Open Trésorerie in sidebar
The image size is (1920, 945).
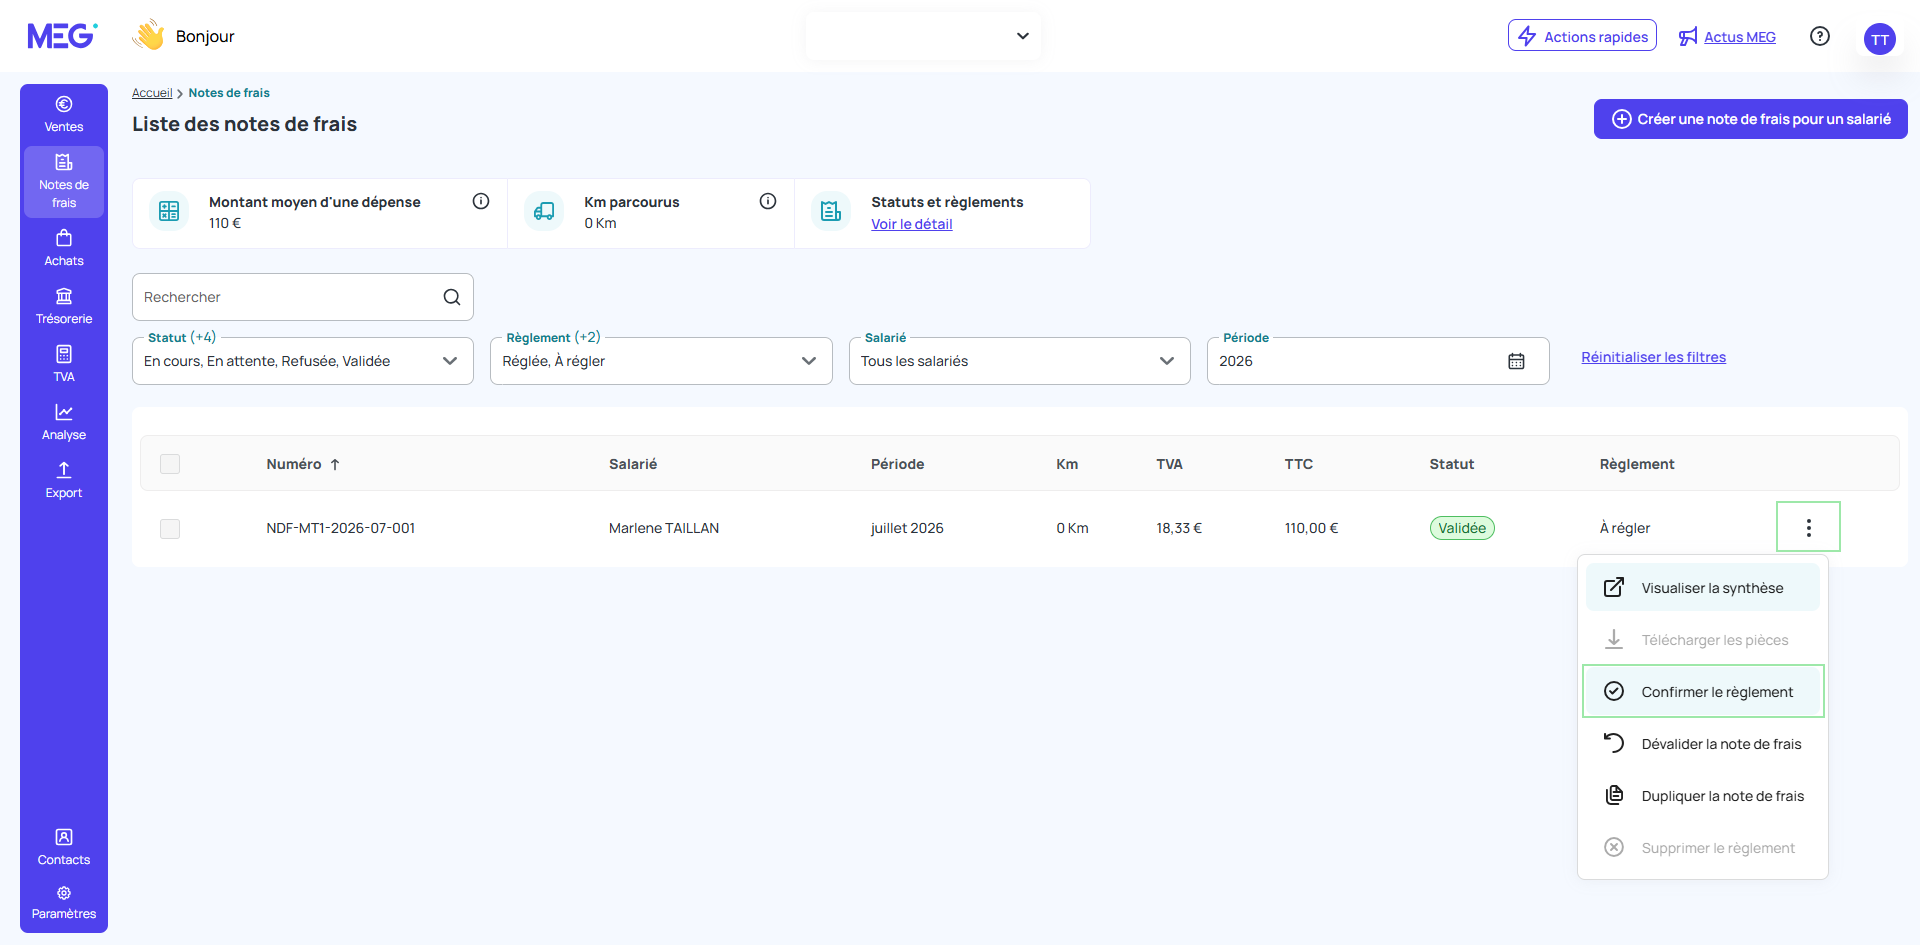[x=64, y=306]
